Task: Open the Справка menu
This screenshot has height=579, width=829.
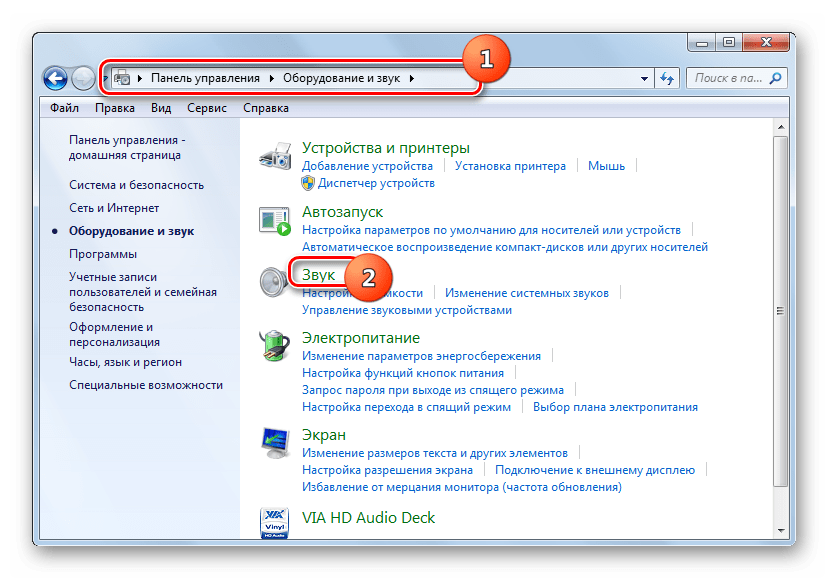Action: pyautogui.click(x=266, y=108)
